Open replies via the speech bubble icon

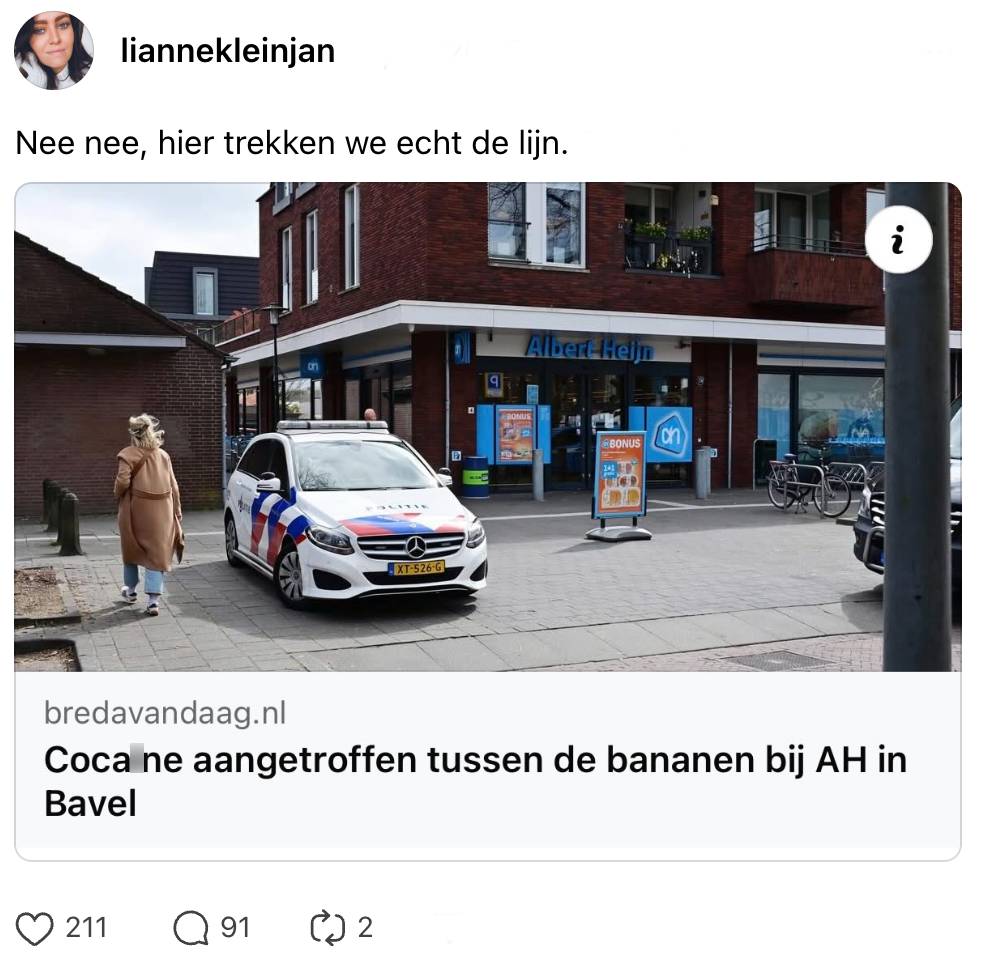point(190,928)
